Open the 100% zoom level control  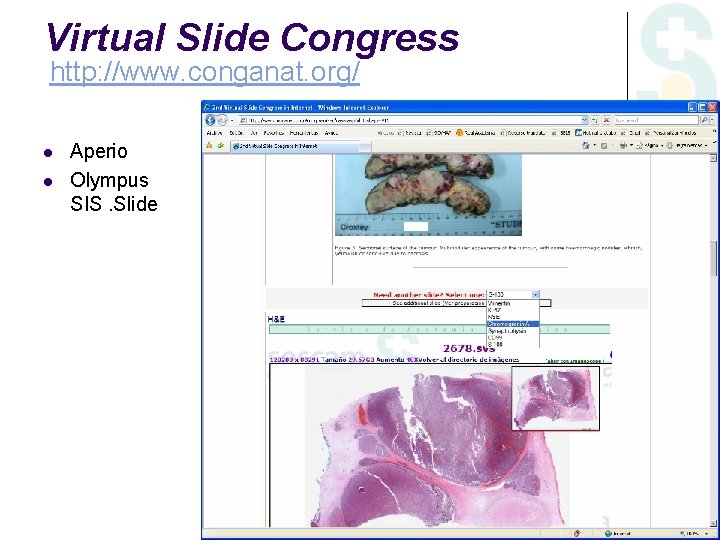pos(696,534)
